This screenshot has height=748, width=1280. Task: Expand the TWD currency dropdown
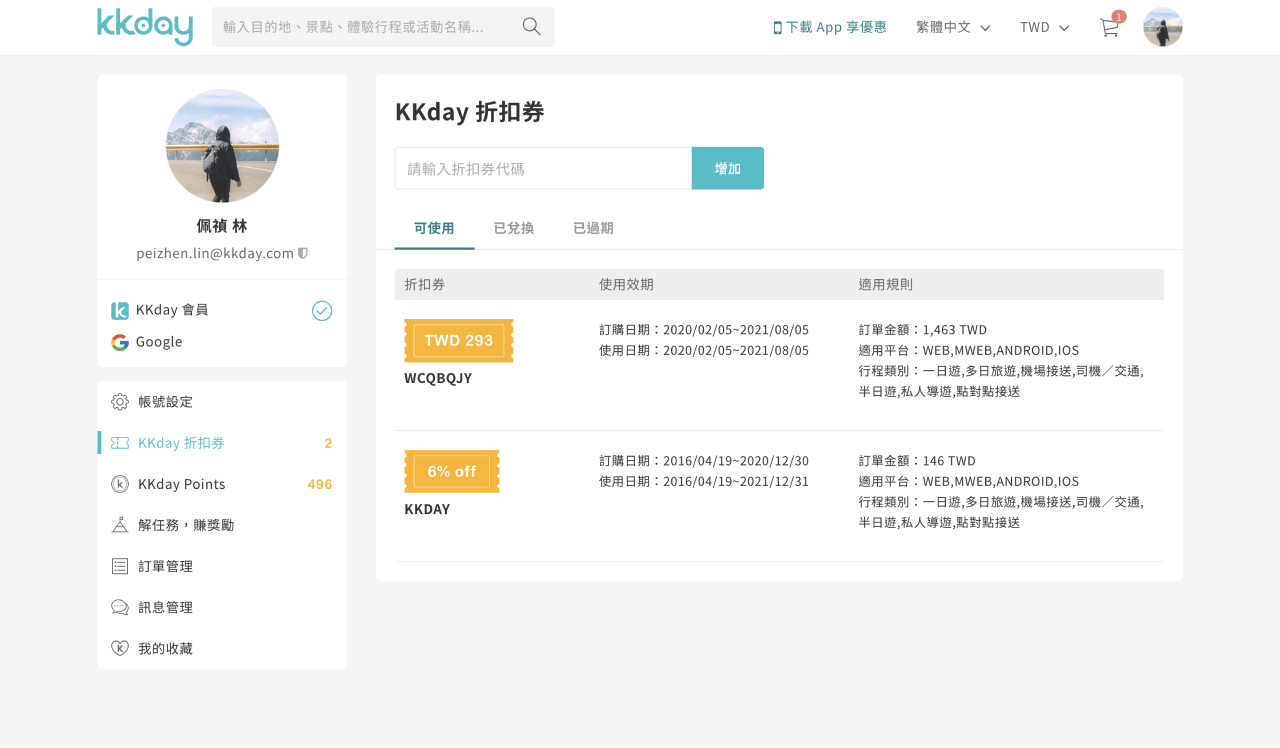coord(1044,27)
